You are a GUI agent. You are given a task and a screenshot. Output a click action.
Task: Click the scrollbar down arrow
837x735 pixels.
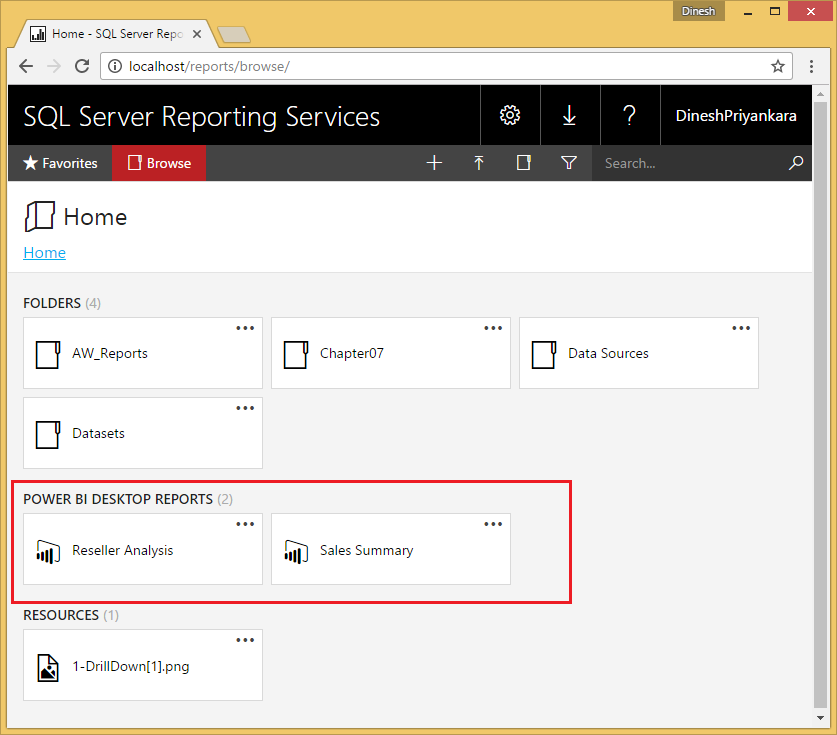pyautogui.click(x=820, y=718)
